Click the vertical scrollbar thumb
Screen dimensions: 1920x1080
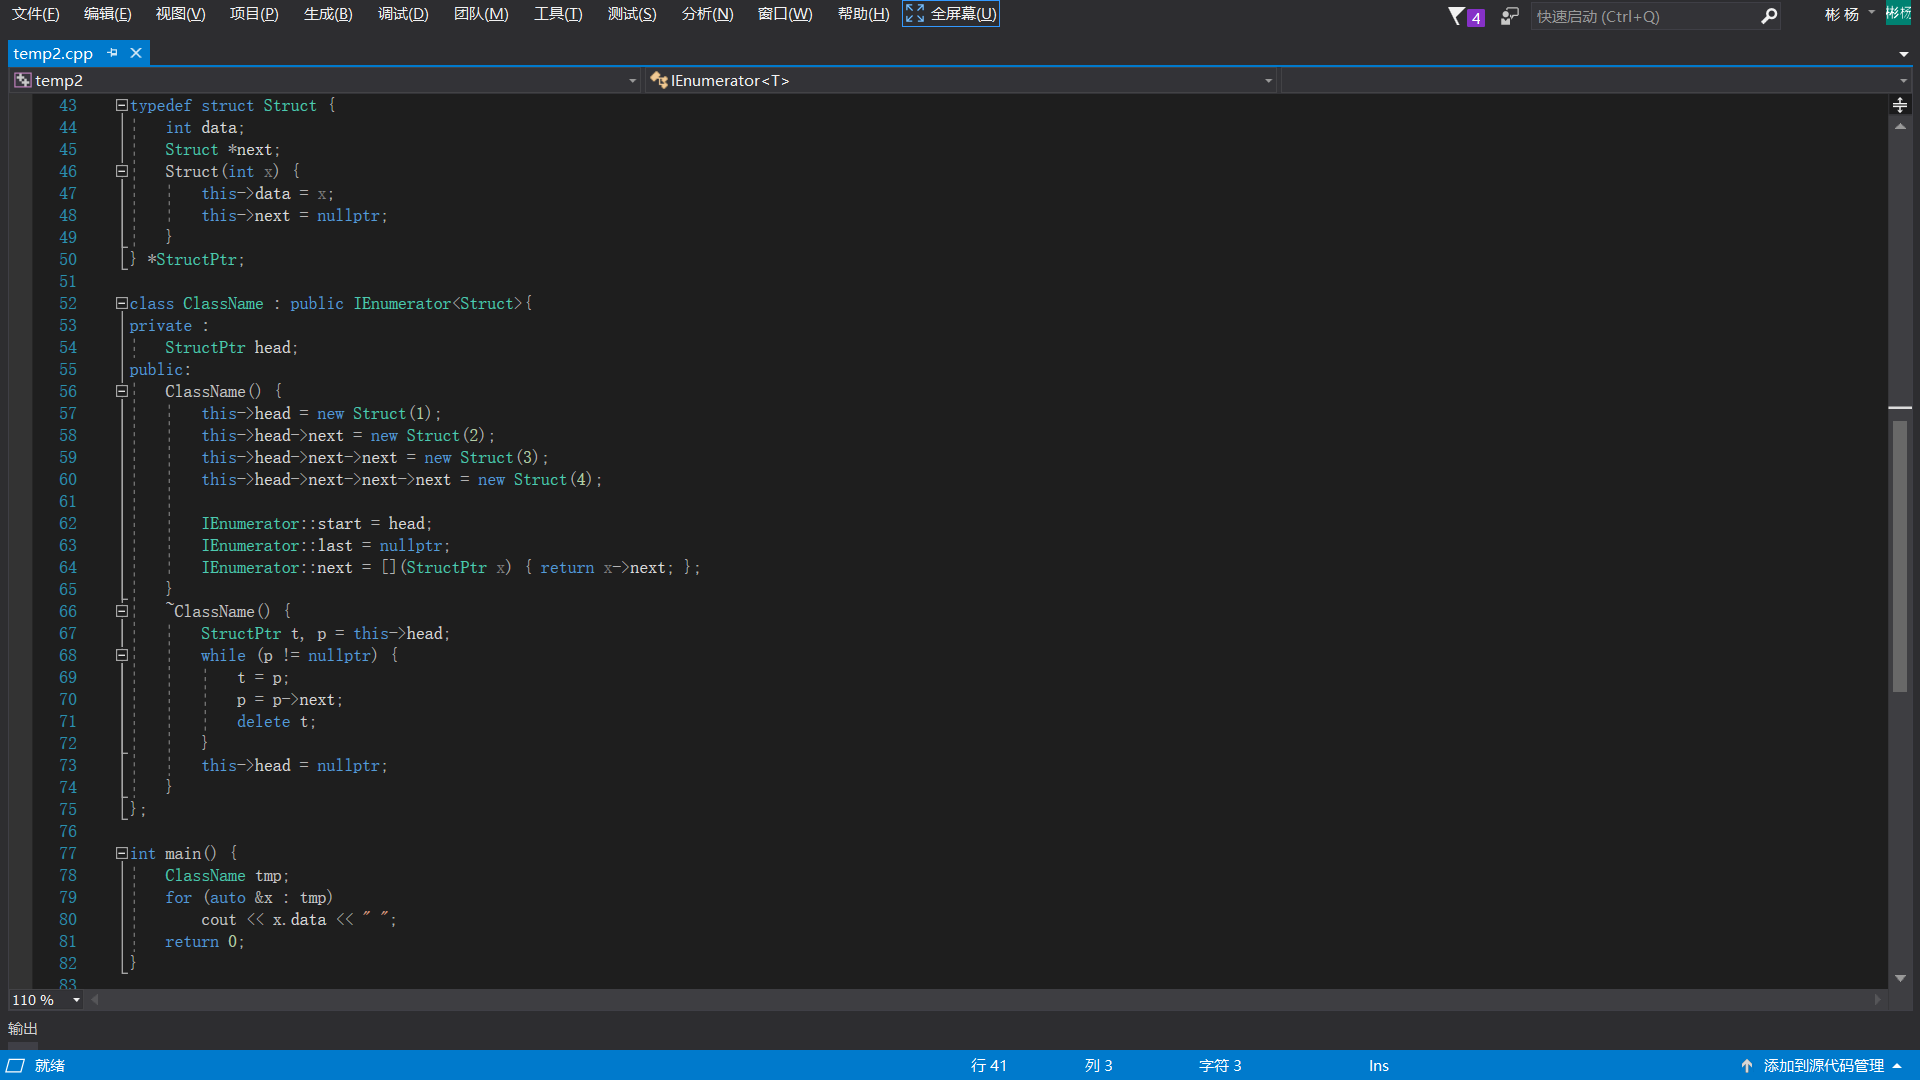pos(1900,555)
